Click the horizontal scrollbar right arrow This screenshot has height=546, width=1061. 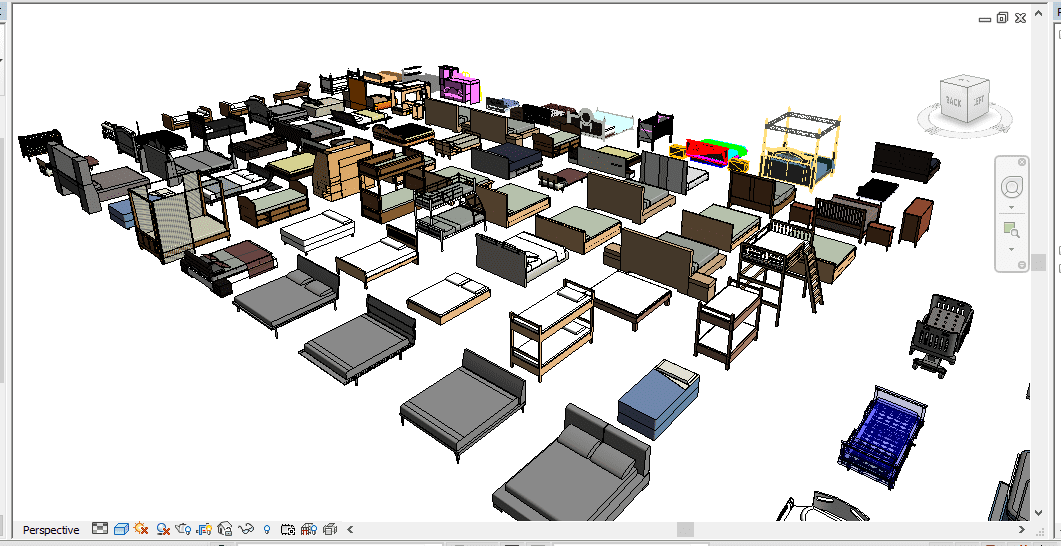[x=1021, y=529]
